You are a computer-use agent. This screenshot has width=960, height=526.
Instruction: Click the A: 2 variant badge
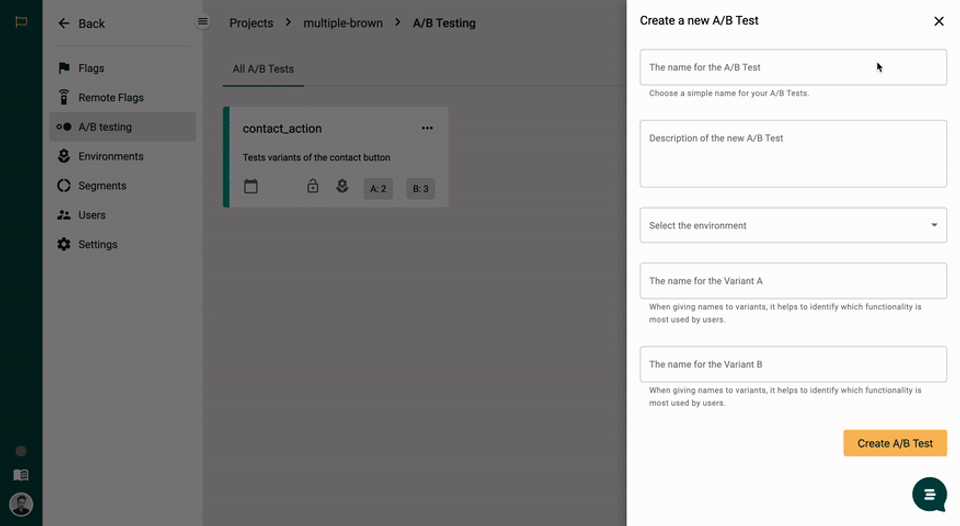378,189
